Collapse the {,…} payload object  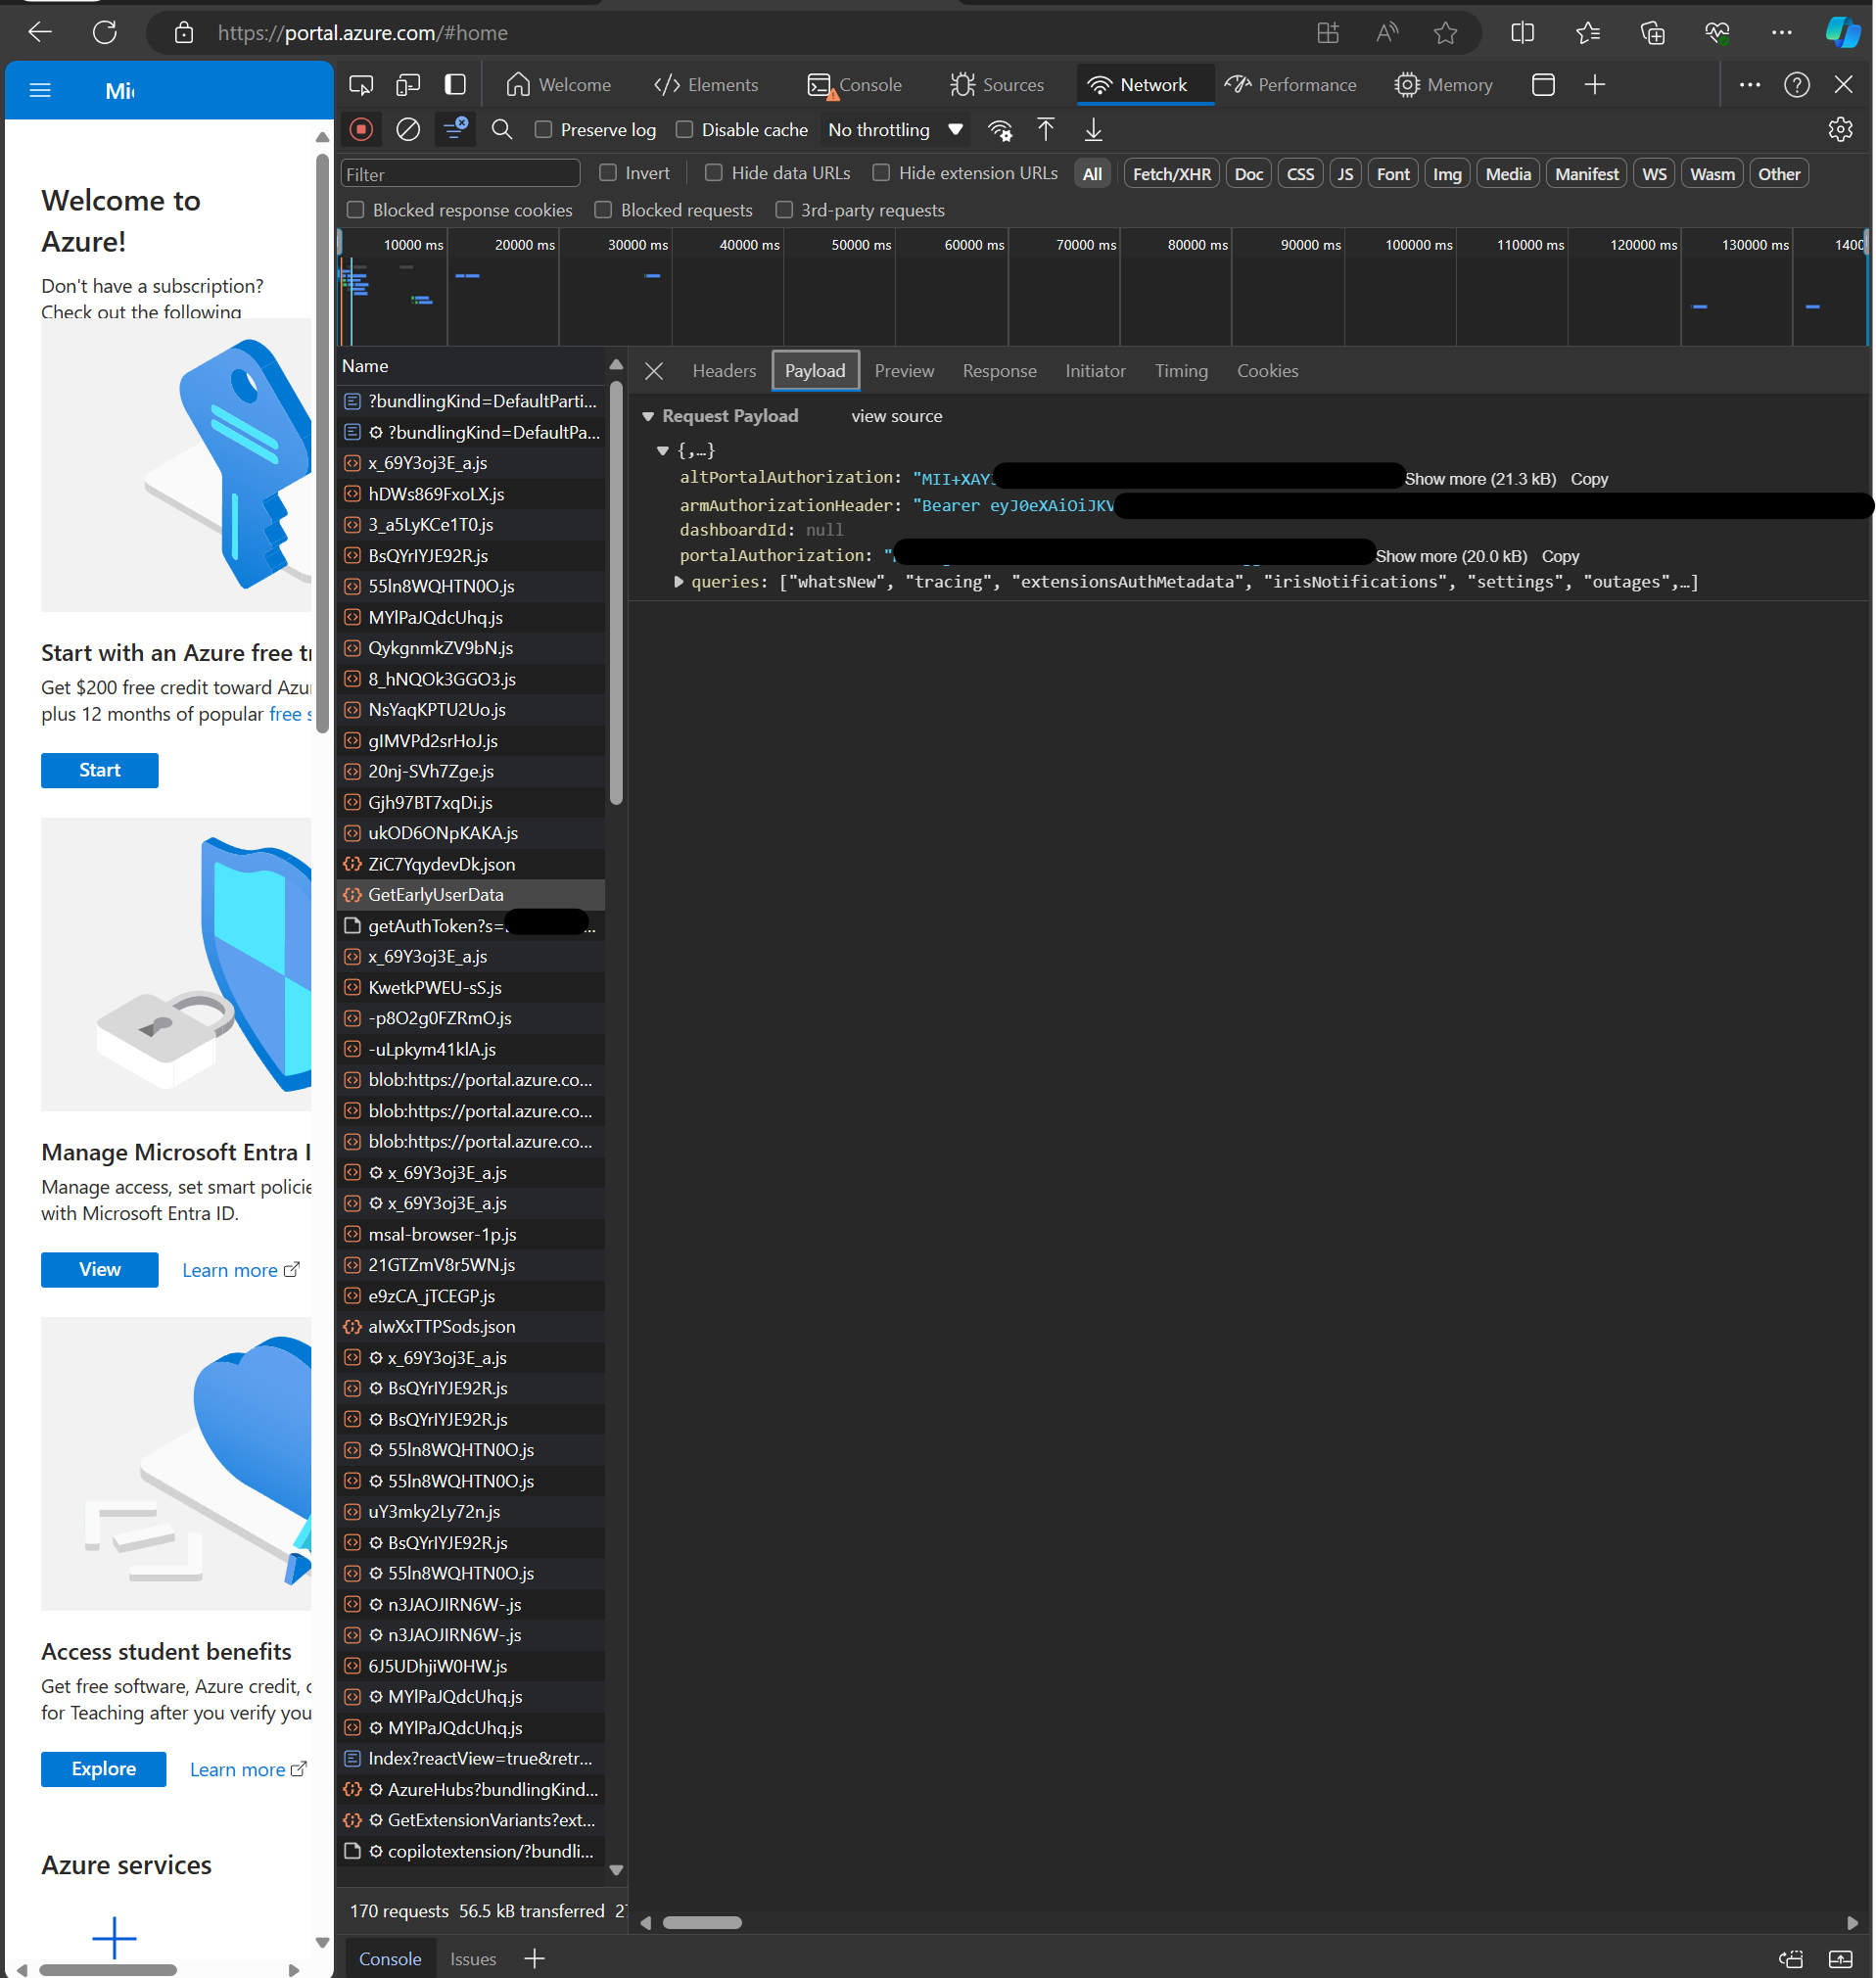point(662,450)
